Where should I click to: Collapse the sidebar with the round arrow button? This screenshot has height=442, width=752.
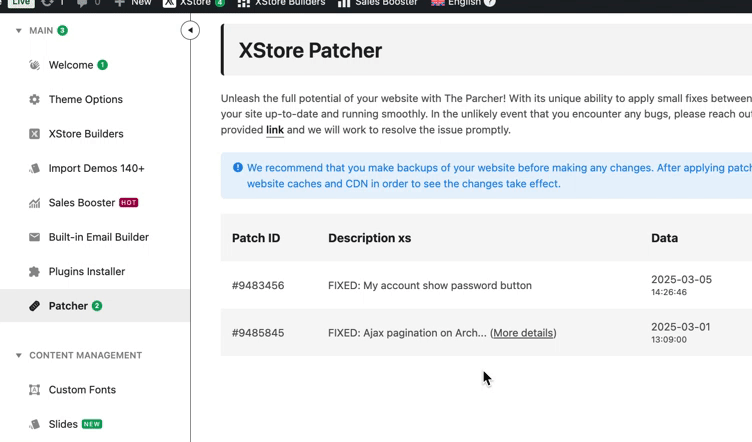(x=190, y=30)
